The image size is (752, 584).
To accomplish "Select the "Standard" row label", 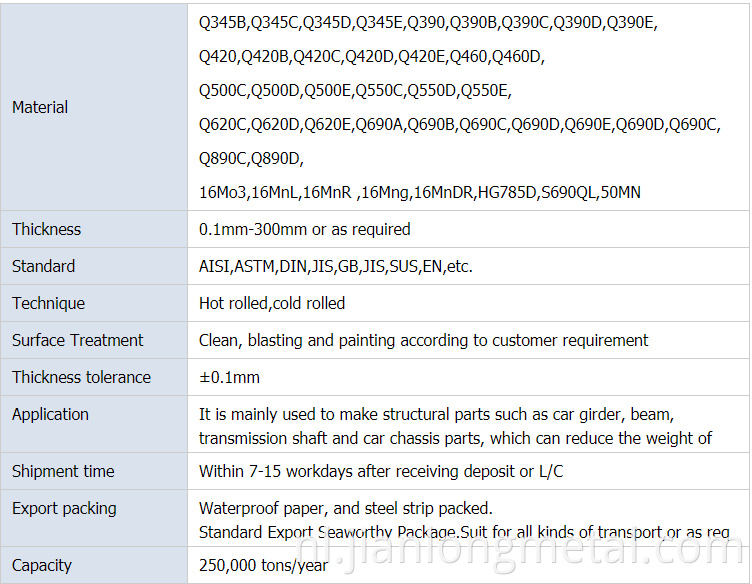I will click(43, 266).
